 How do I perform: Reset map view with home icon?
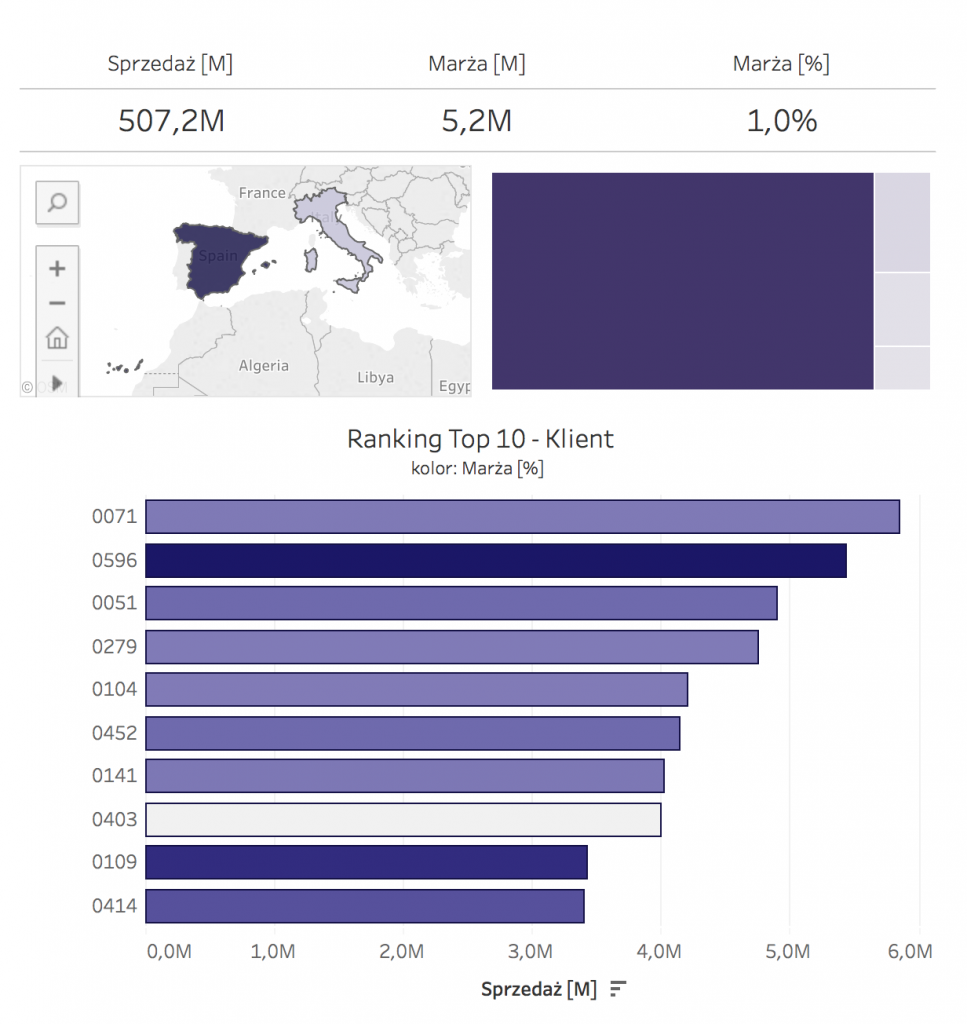click(57, 338)
